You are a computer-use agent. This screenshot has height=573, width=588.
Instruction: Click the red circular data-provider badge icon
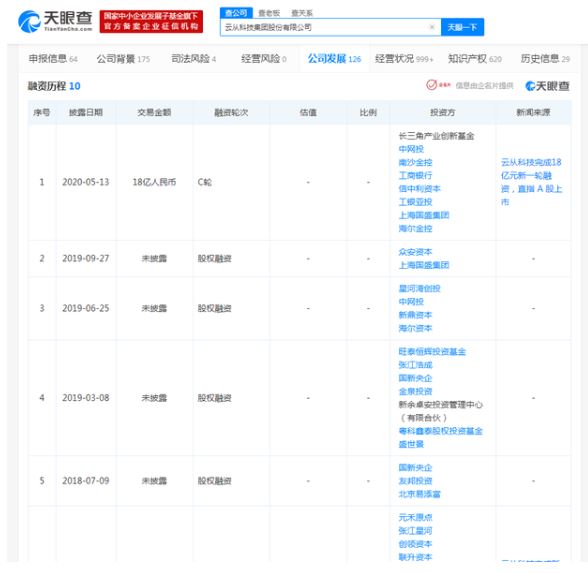431,85
